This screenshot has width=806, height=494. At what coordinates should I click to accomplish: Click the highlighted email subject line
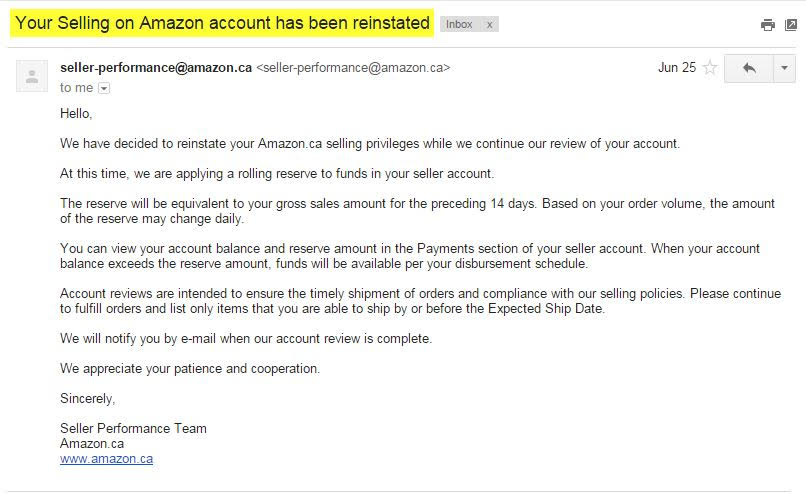coord(222,23)
